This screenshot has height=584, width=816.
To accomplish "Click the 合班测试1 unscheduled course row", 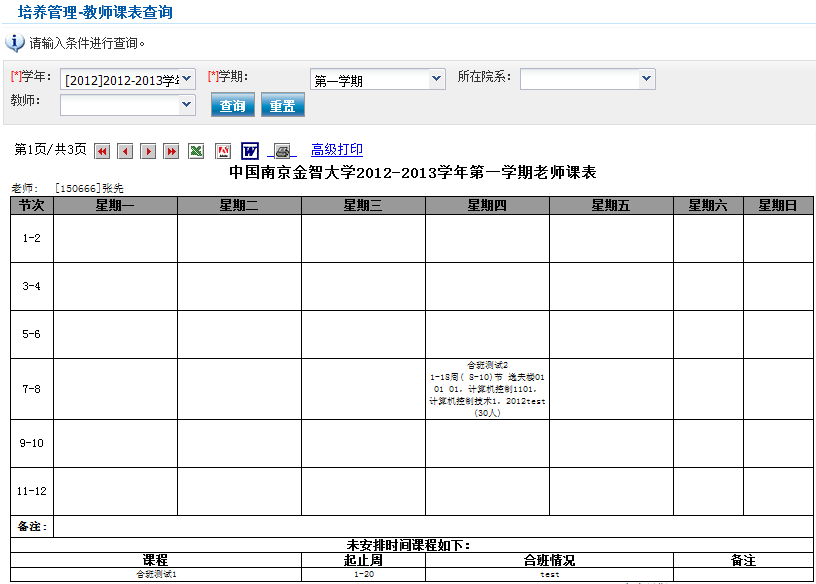I will pos(156,575).
